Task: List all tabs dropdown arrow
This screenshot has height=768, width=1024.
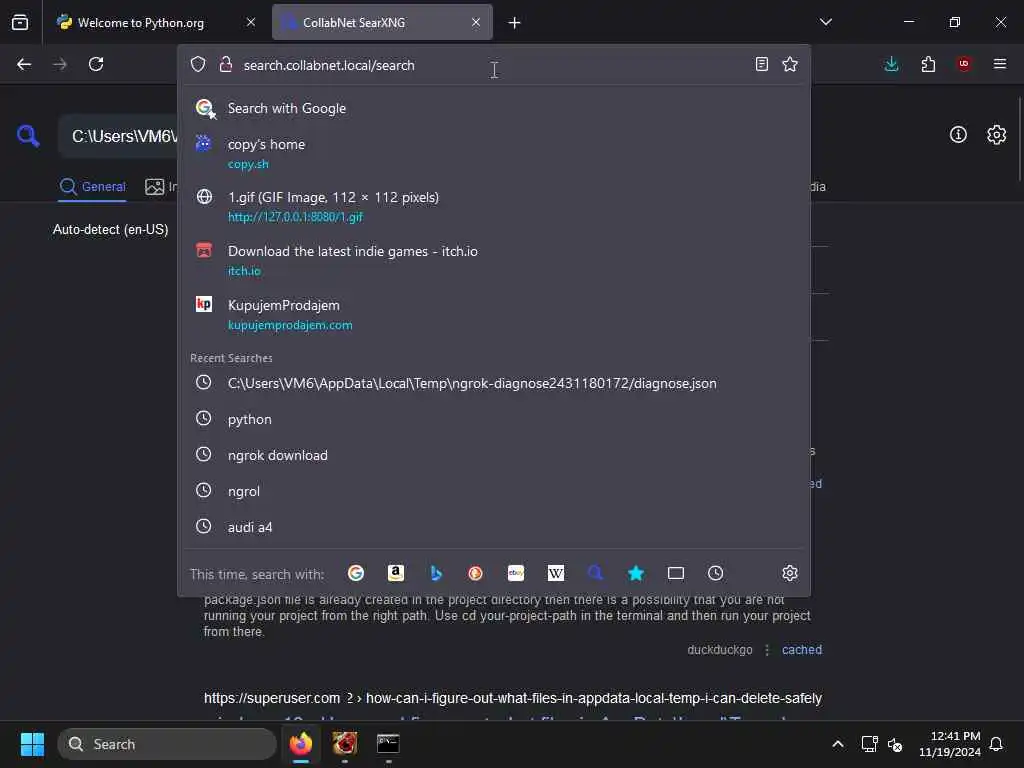Action: (826, 22)
